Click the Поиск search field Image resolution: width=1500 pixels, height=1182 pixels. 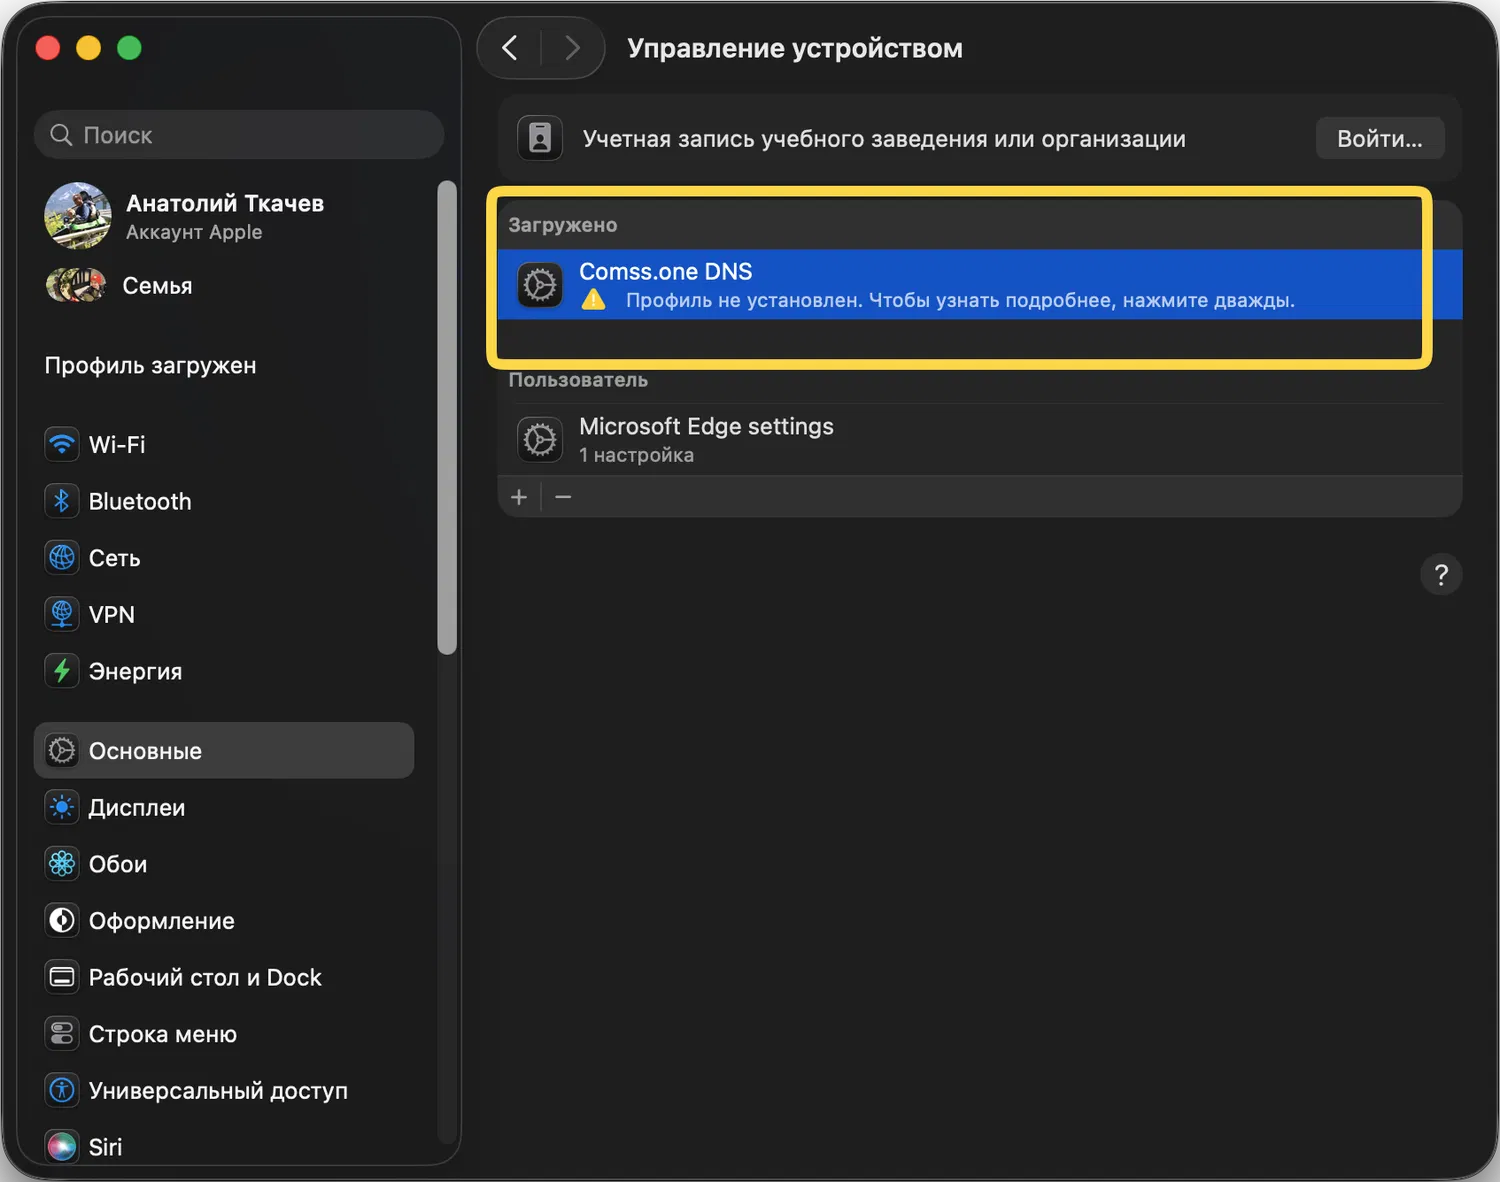(240, 135)
